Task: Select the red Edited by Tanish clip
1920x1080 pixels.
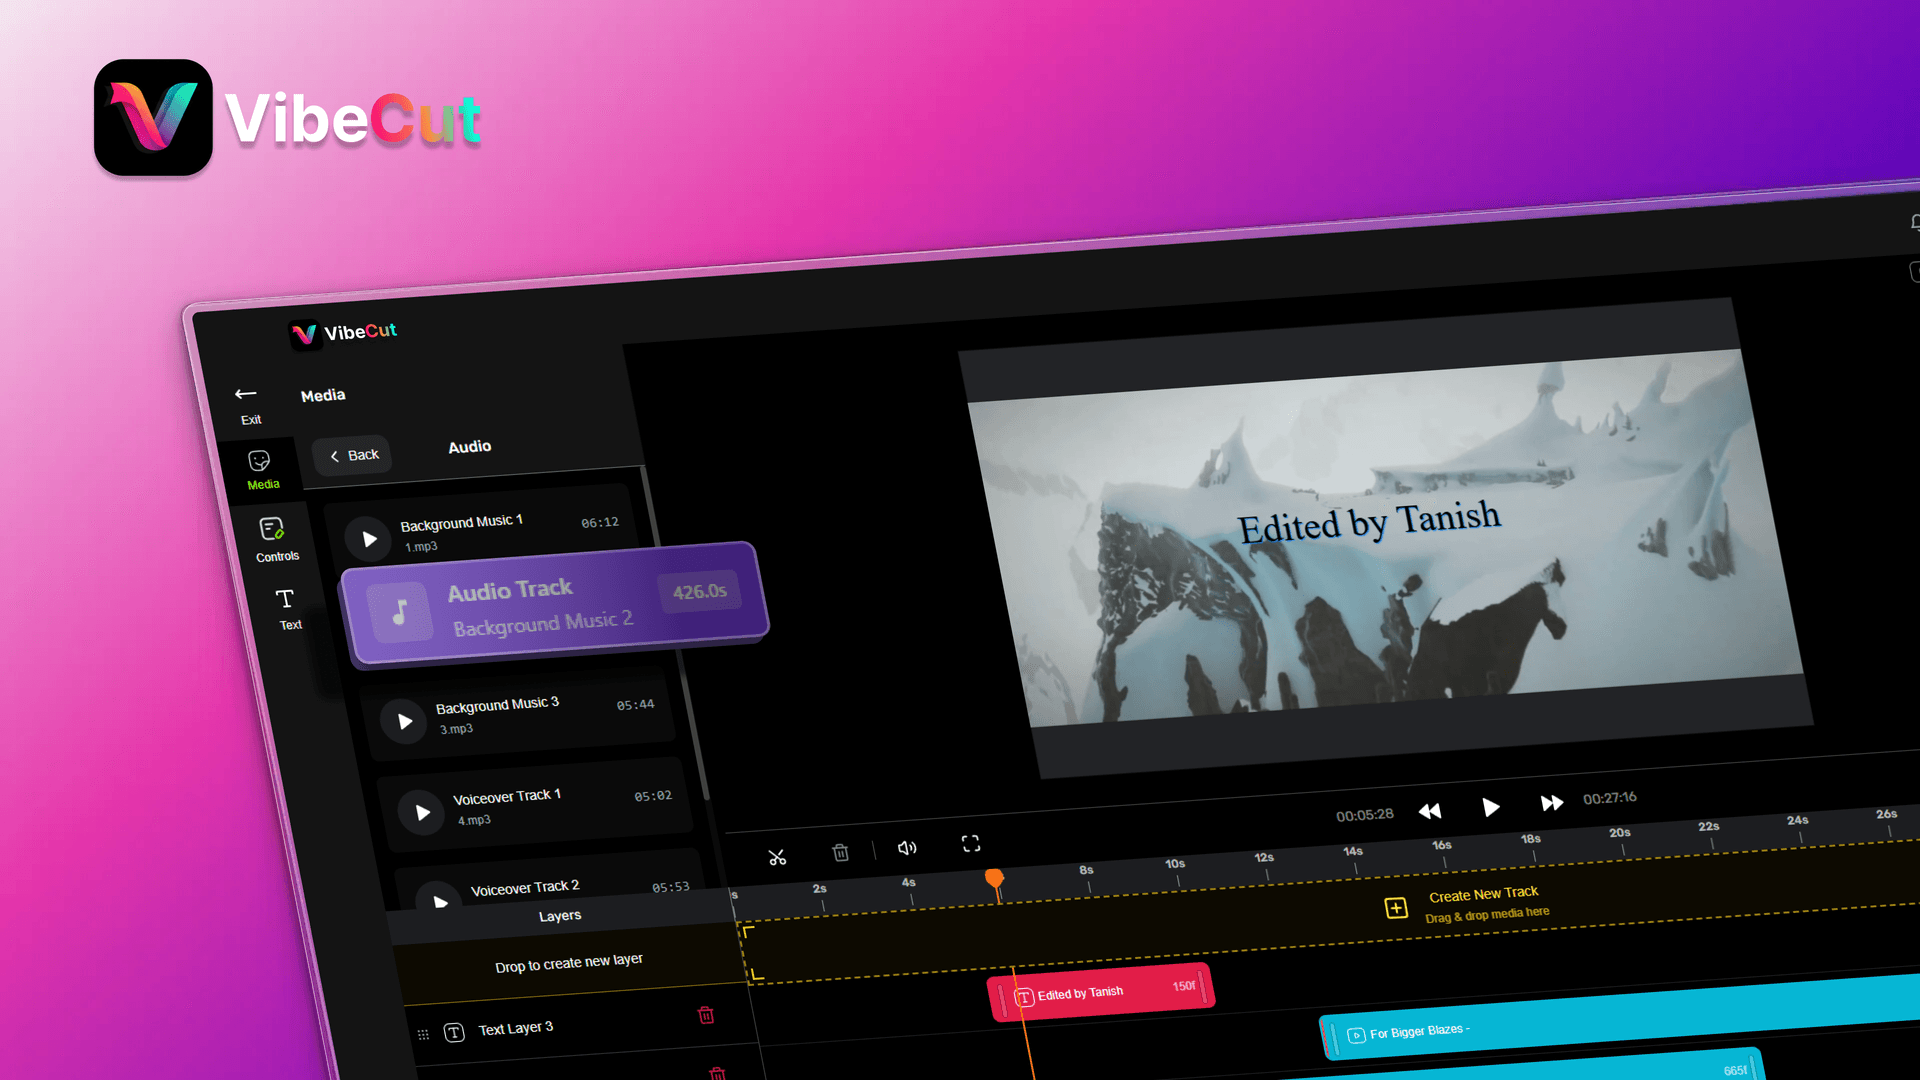Action: coord(1101,992)
